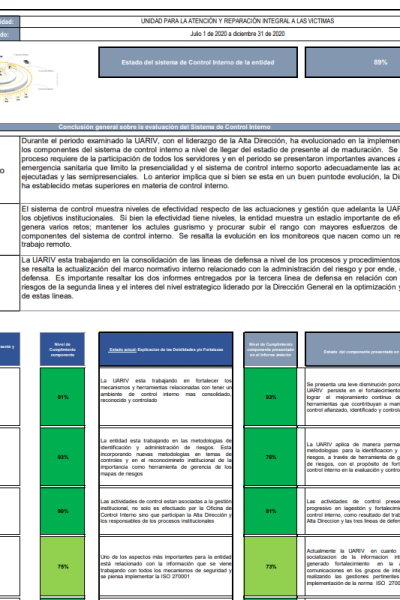
Task: Select the 91% current compliance cell
Action: (x=62, y=397)
